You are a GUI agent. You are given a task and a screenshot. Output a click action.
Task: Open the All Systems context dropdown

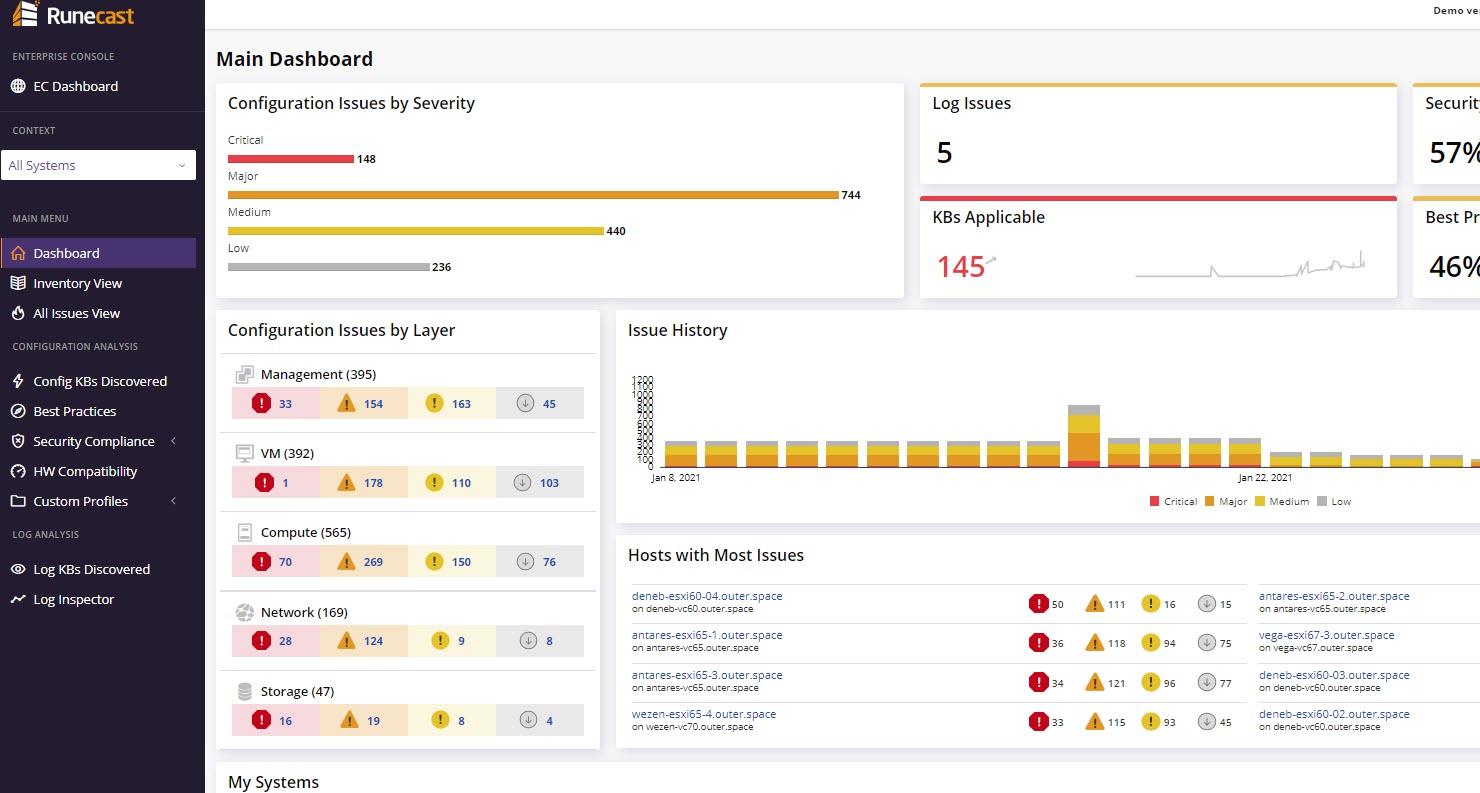(98, 166)
